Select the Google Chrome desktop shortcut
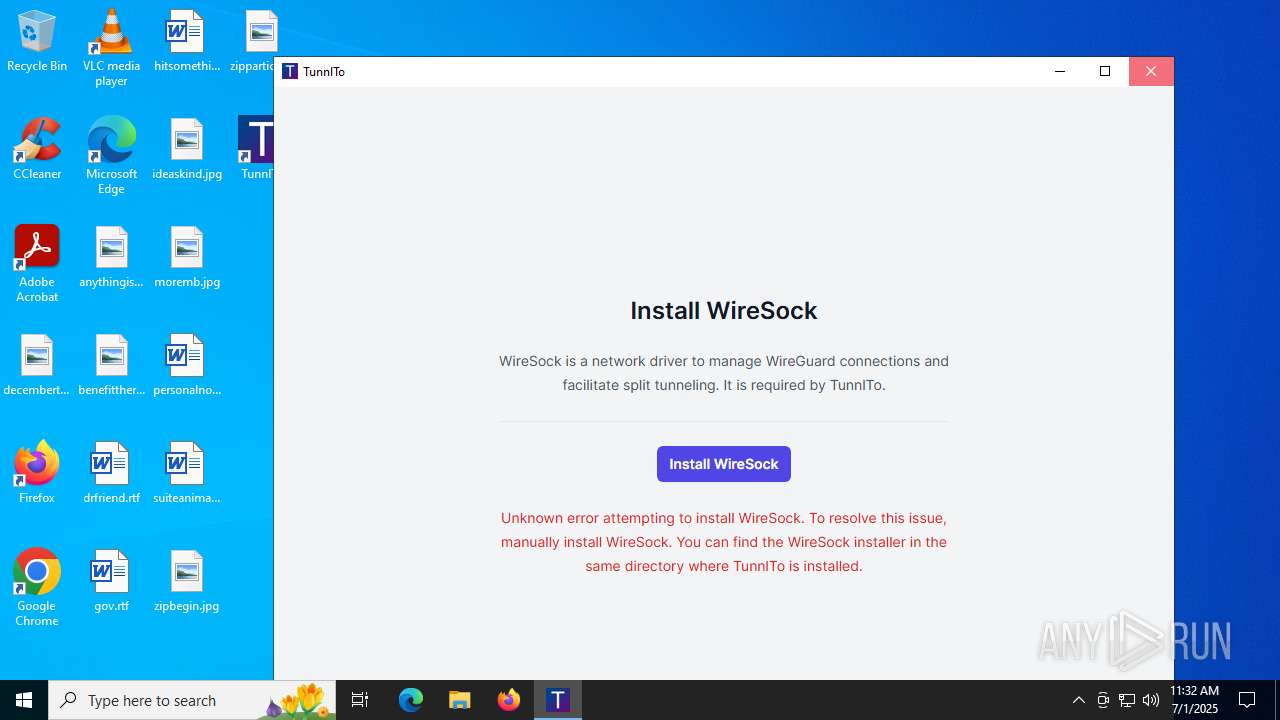The width and height of the screenshot is (1280, 720). [x=37, y=588]
